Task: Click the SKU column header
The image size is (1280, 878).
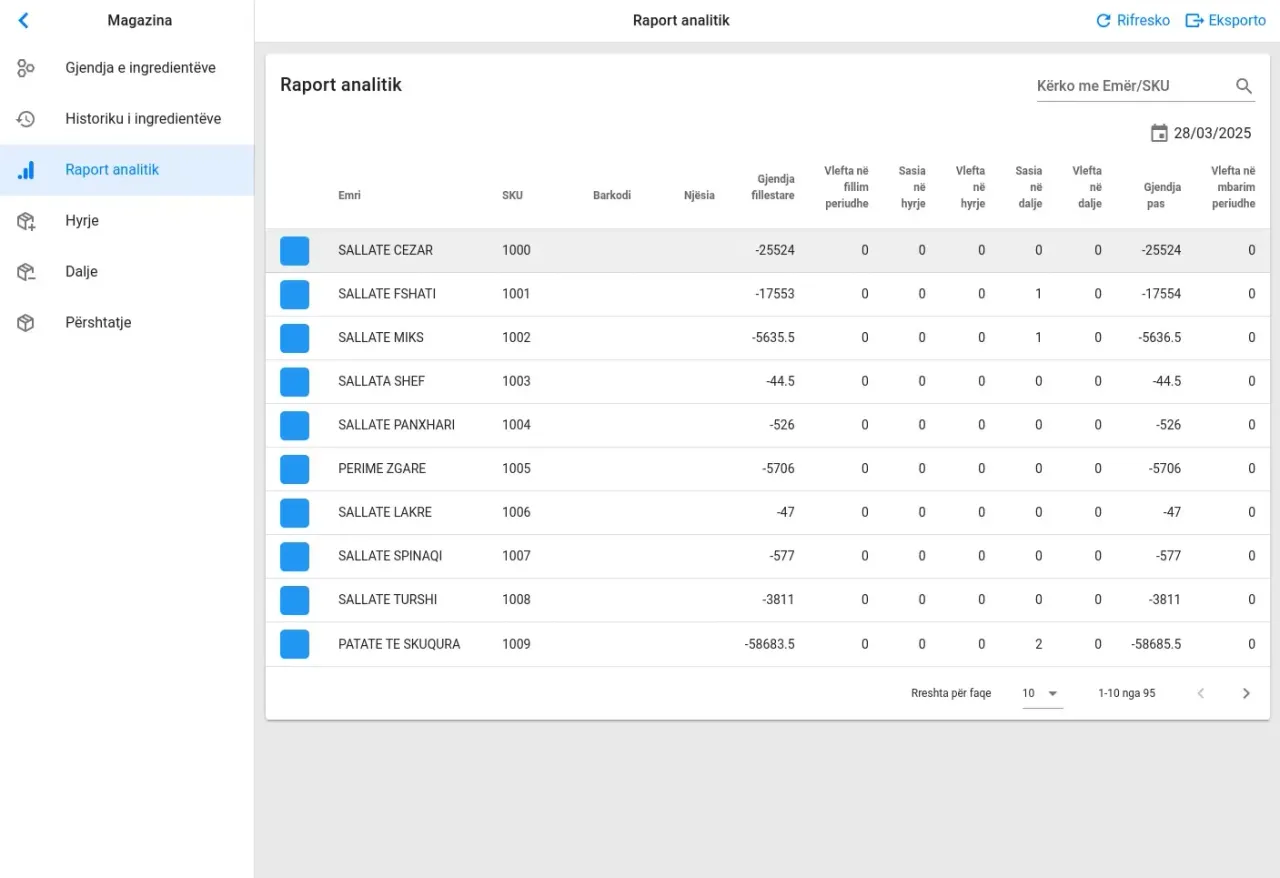Action: click(x=512, y=195)
